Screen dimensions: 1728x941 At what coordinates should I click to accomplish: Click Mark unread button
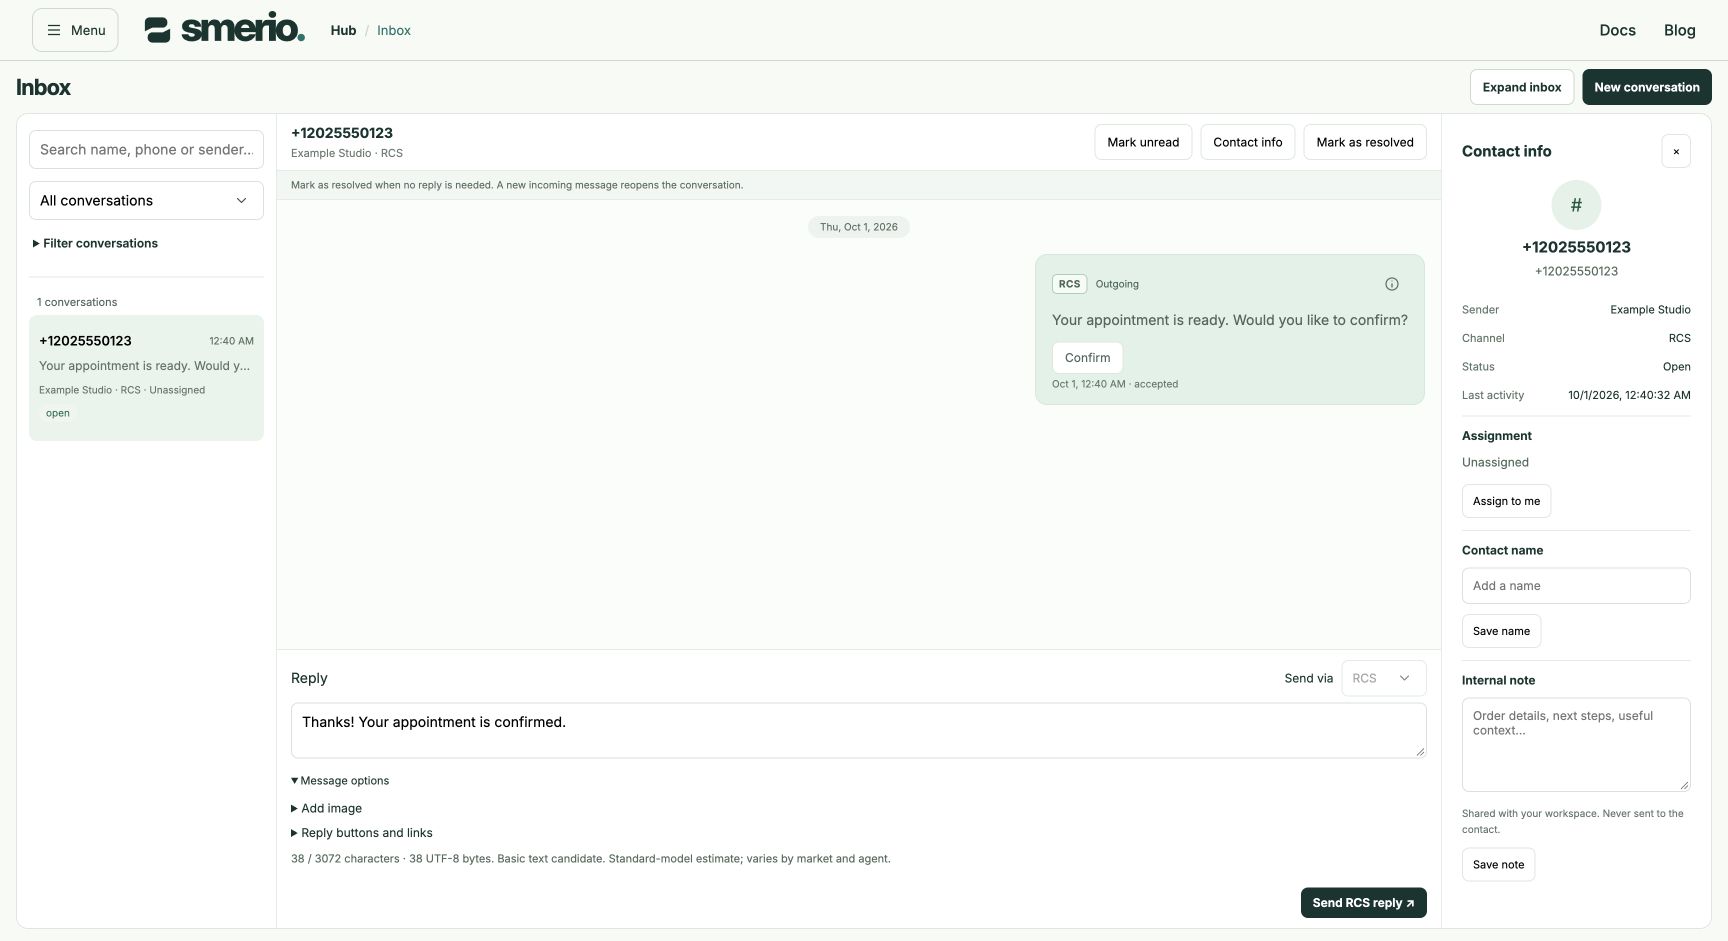click(1143, 142)
